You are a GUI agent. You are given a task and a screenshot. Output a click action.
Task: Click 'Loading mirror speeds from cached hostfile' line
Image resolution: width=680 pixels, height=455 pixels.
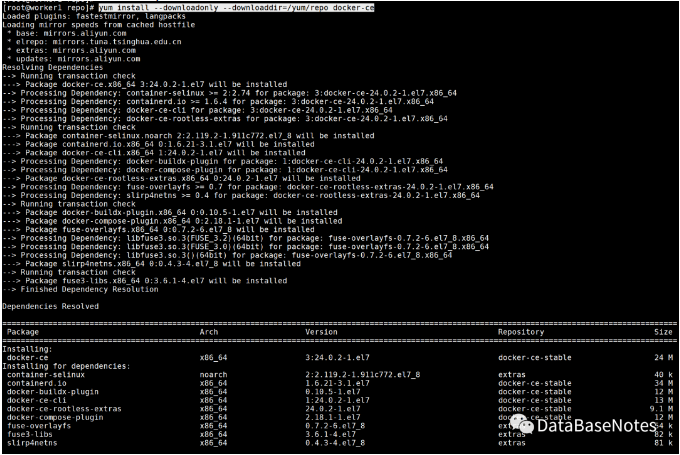click(x=98, y=25)
